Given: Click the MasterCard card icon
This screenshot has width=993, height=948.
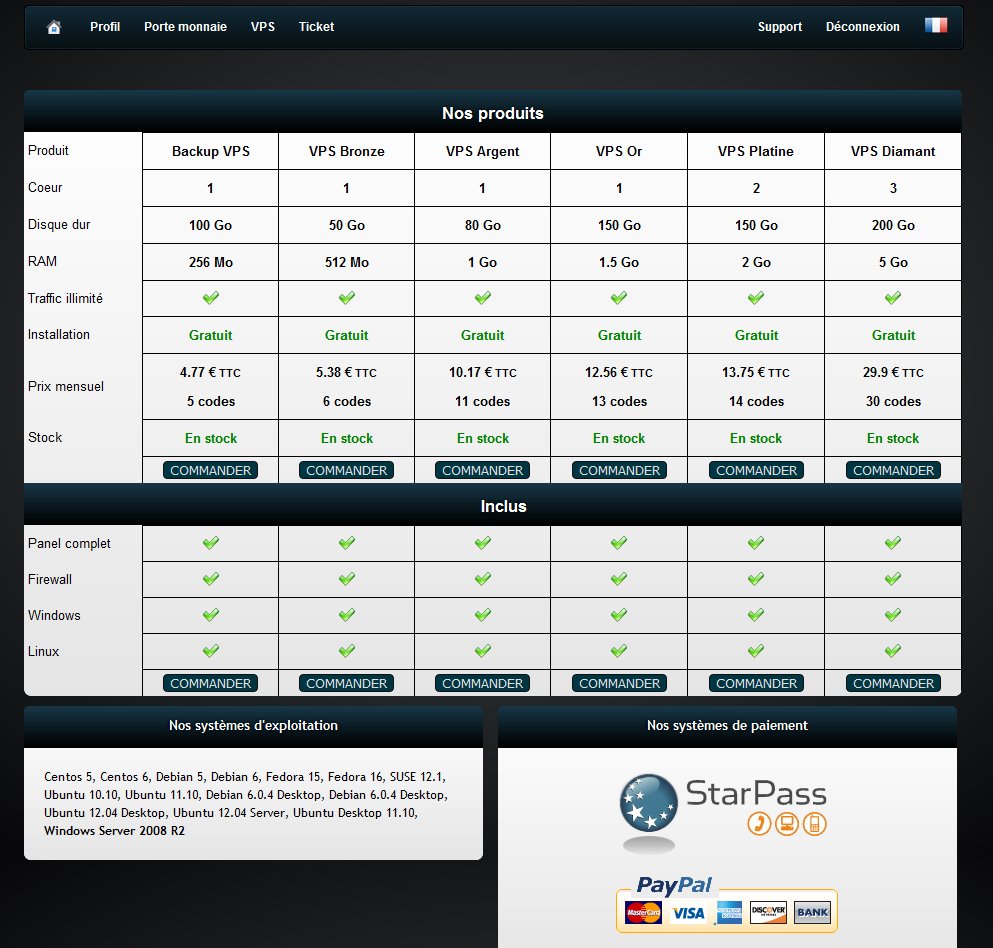Looking at the screenshot, I should coord(643,913).
